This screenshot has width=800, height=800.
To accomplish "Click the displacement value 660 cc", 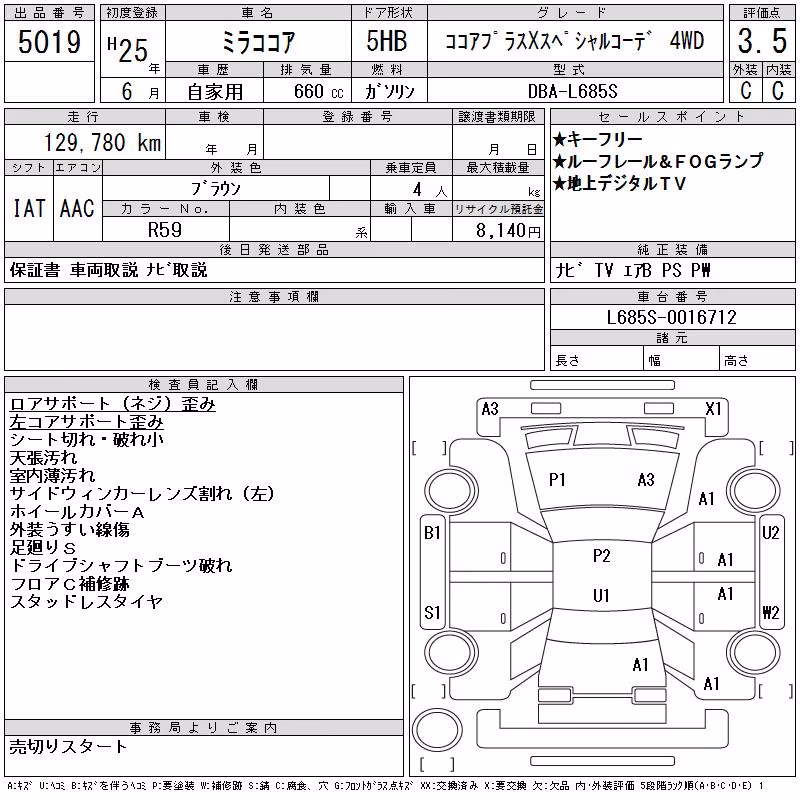I will (319, 91).
